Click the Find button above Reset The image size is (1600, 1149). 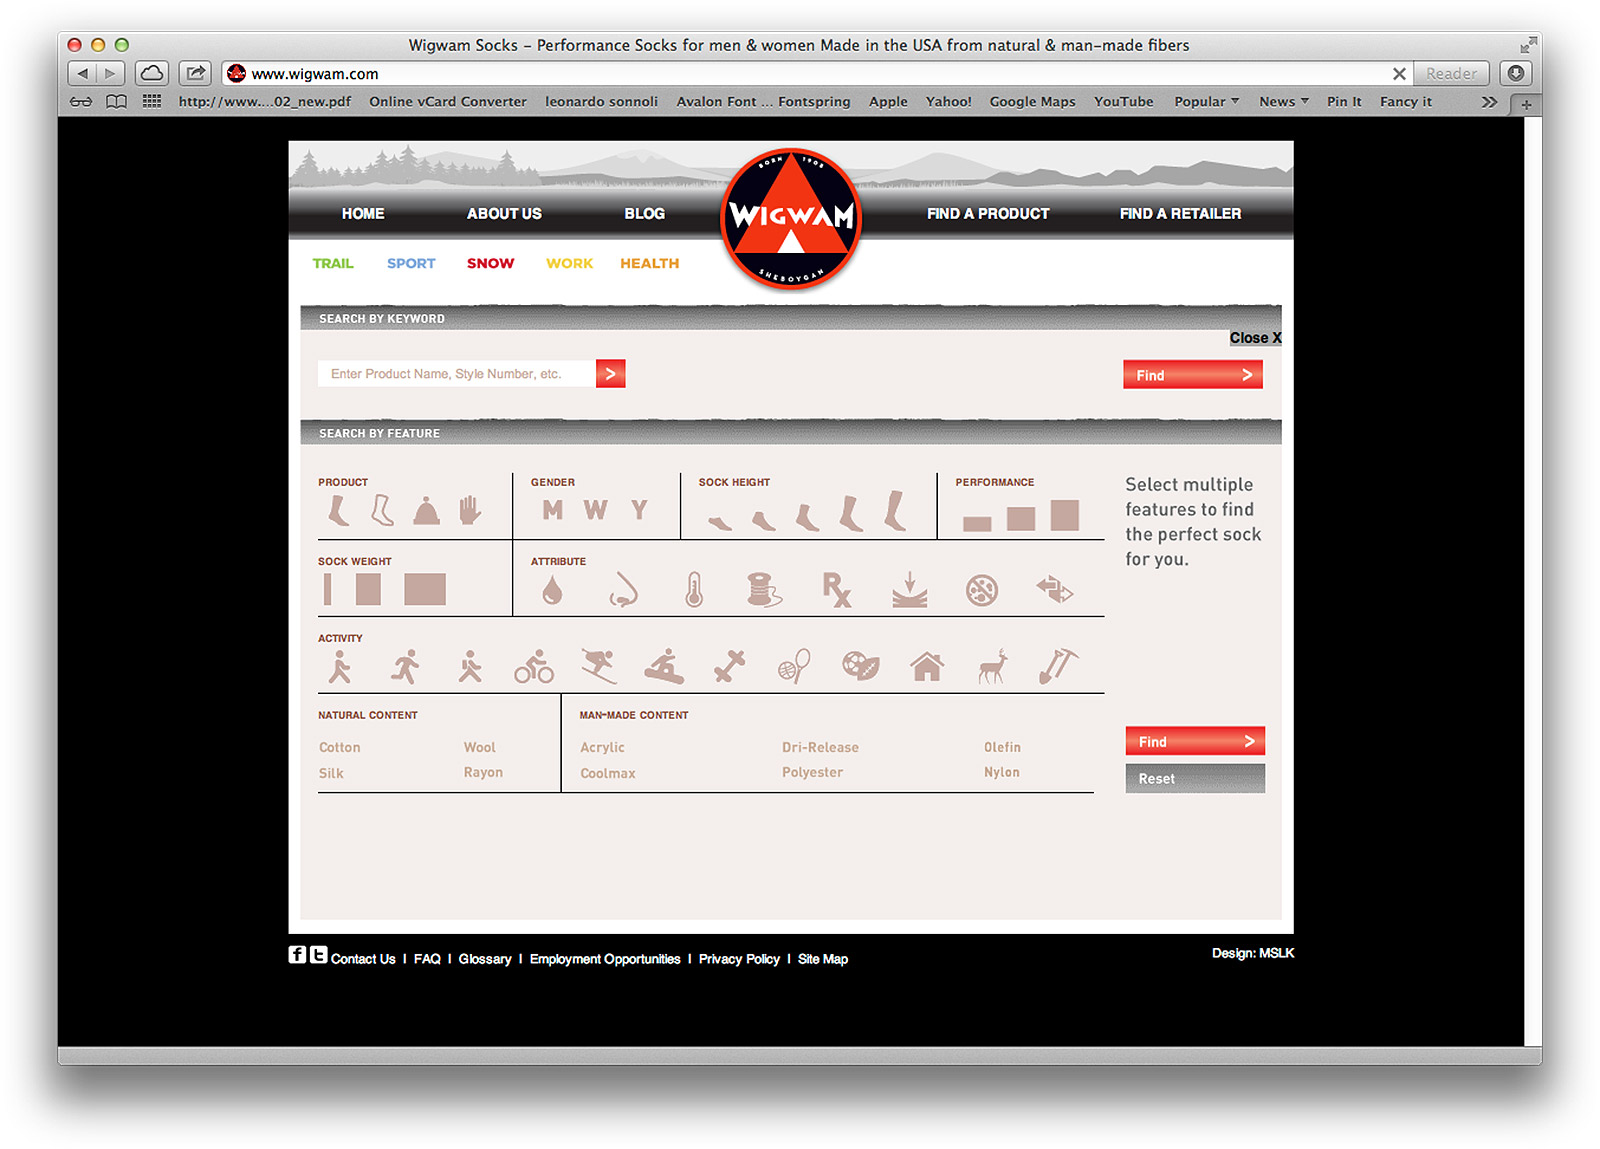1195,741
